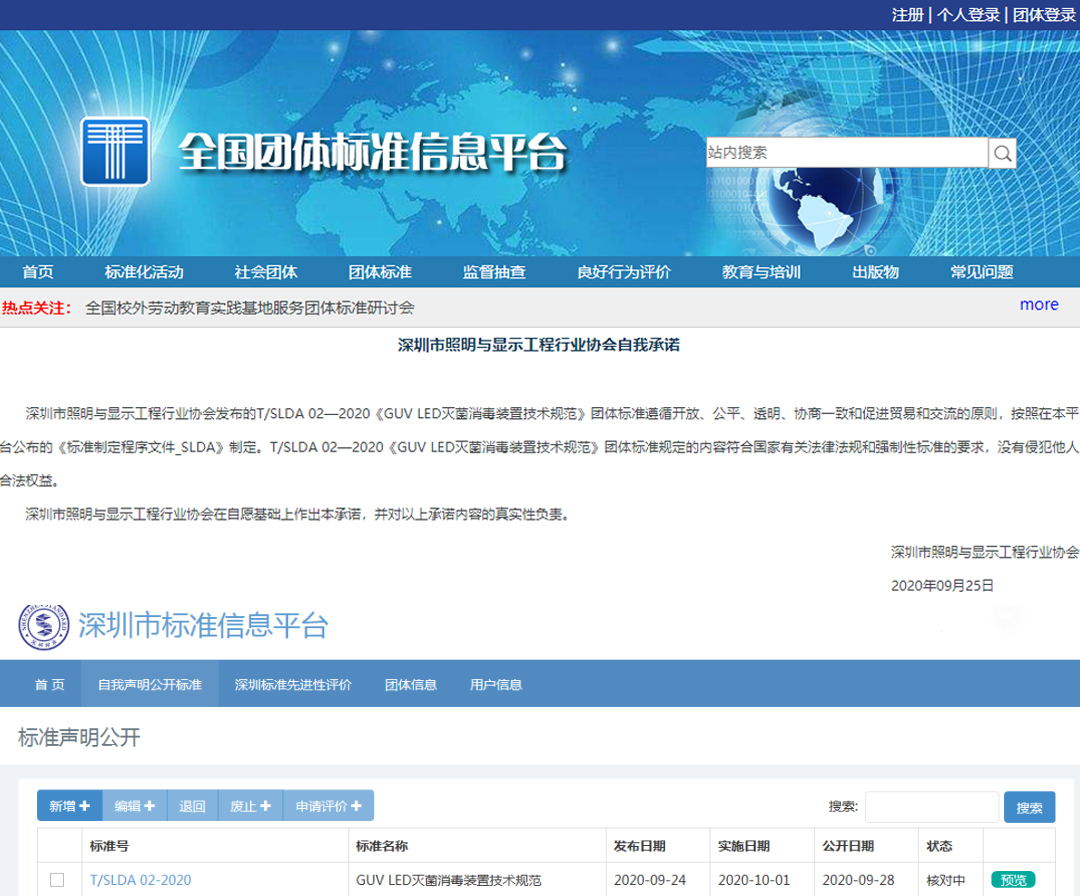The image size is (1080, 896).
Task: Open the 深圳标准先进性评价 tab
Action: pos(293,685)
